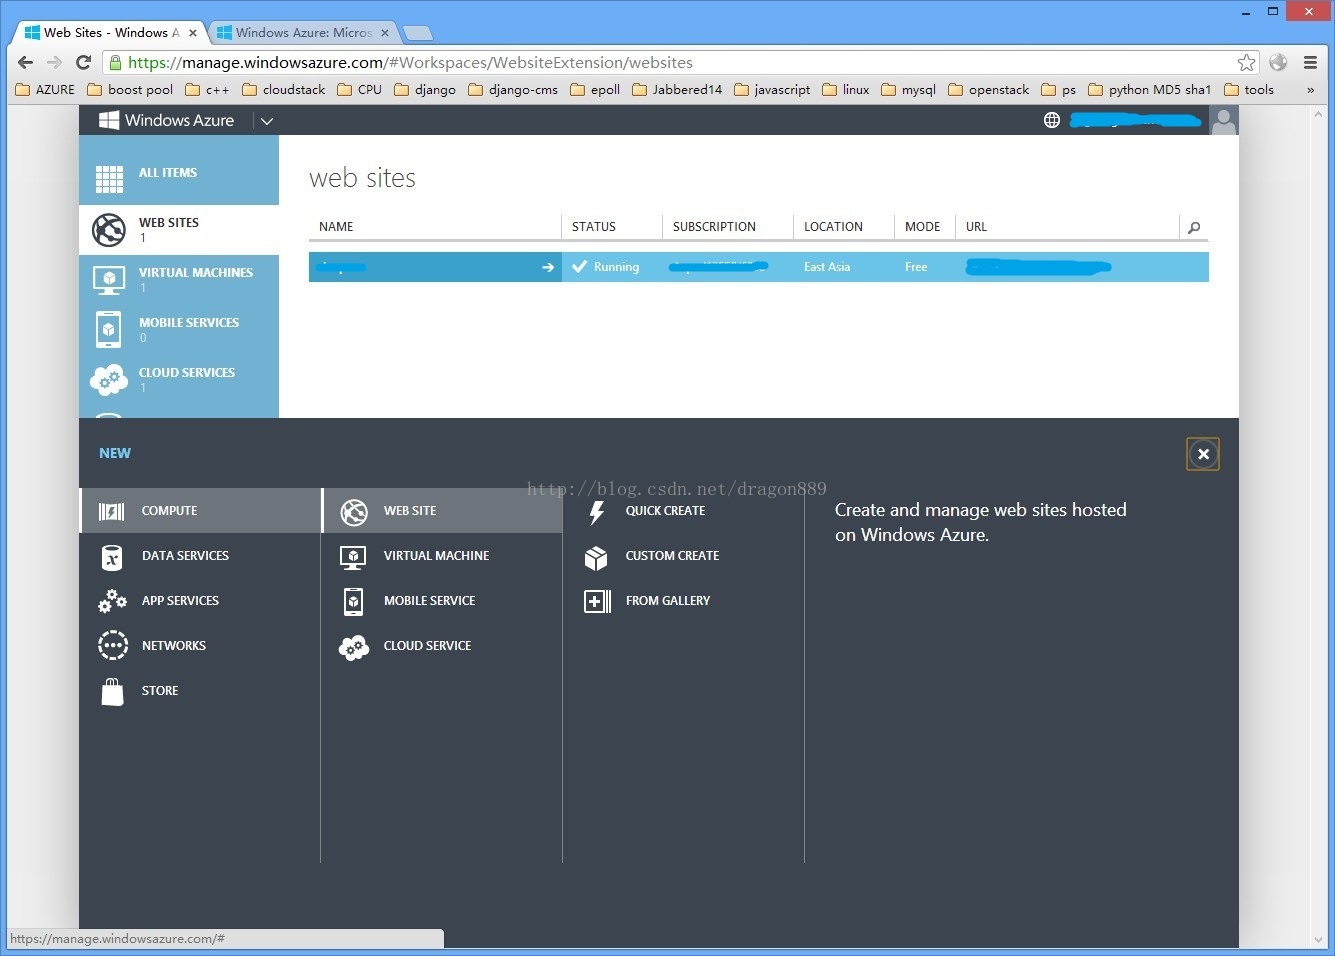Open the AZURE bookmarks folder
The image size is (1335, 956).
[45, 89]
